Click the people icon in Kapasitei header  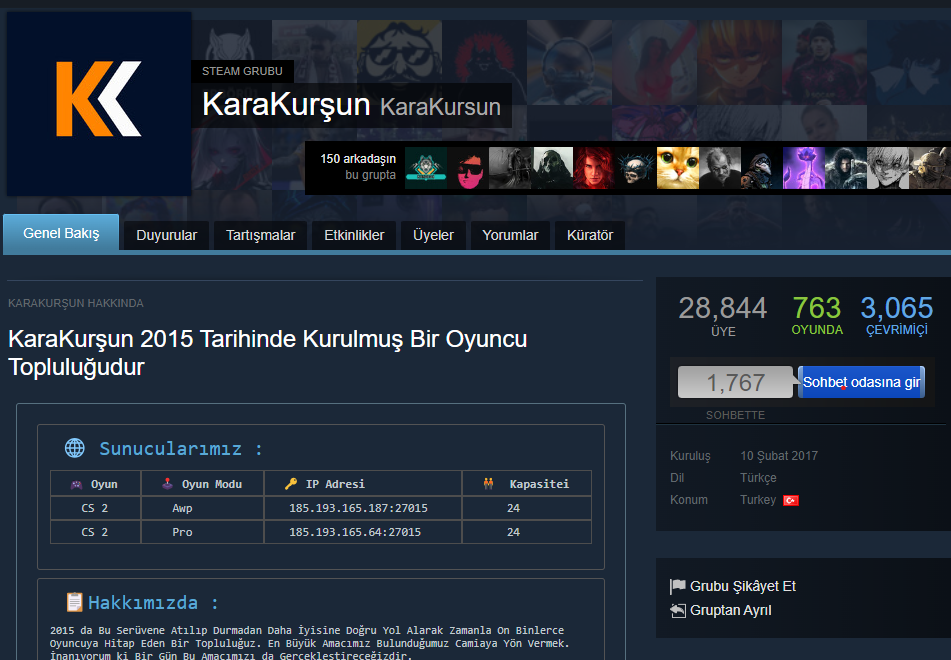tap(488, 483)
